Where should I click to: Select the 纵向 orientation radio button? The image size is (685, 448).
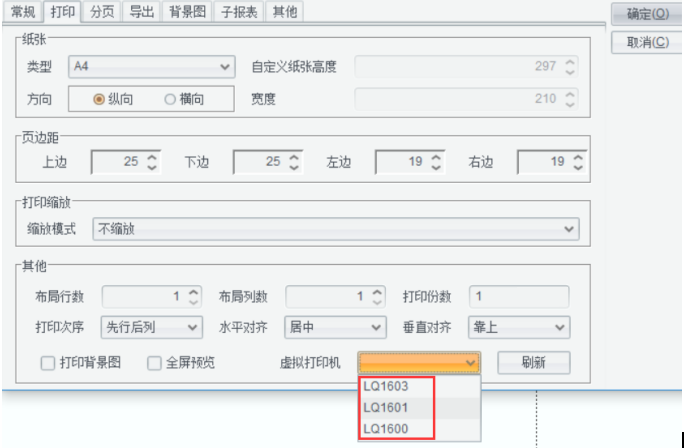pos(99,99)
